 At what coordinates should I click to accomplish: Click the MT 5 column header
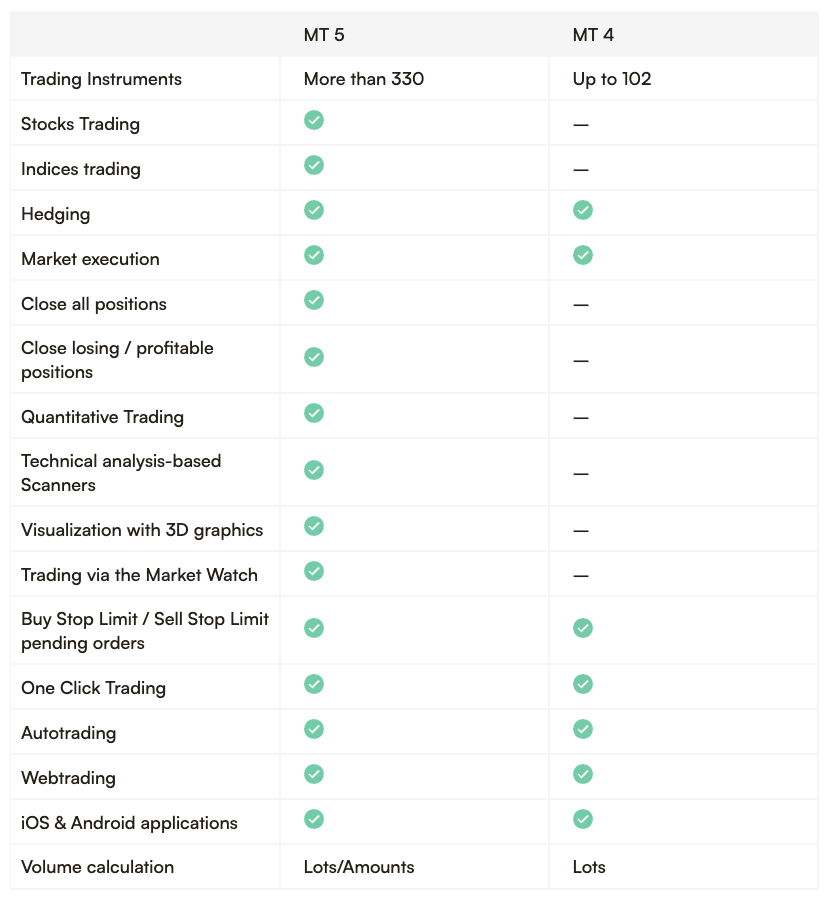click(324, 35)
